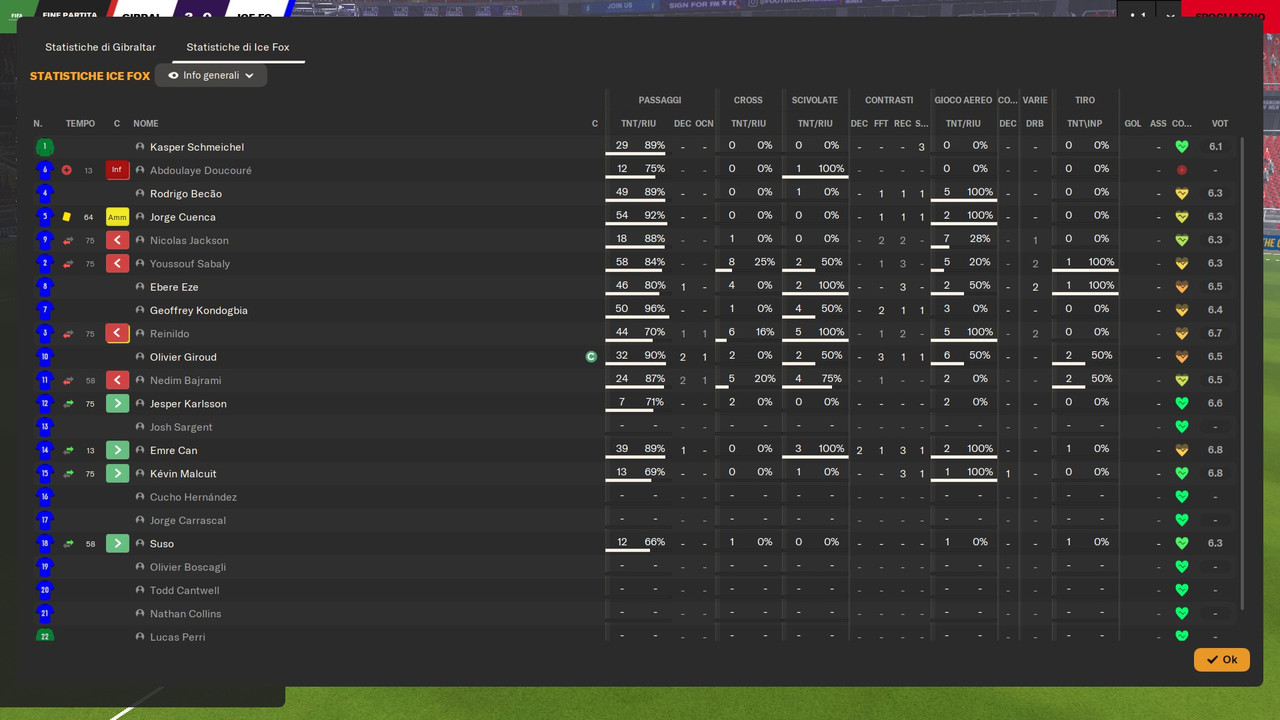Click the TEMPO column header

(x=80, y=124)
